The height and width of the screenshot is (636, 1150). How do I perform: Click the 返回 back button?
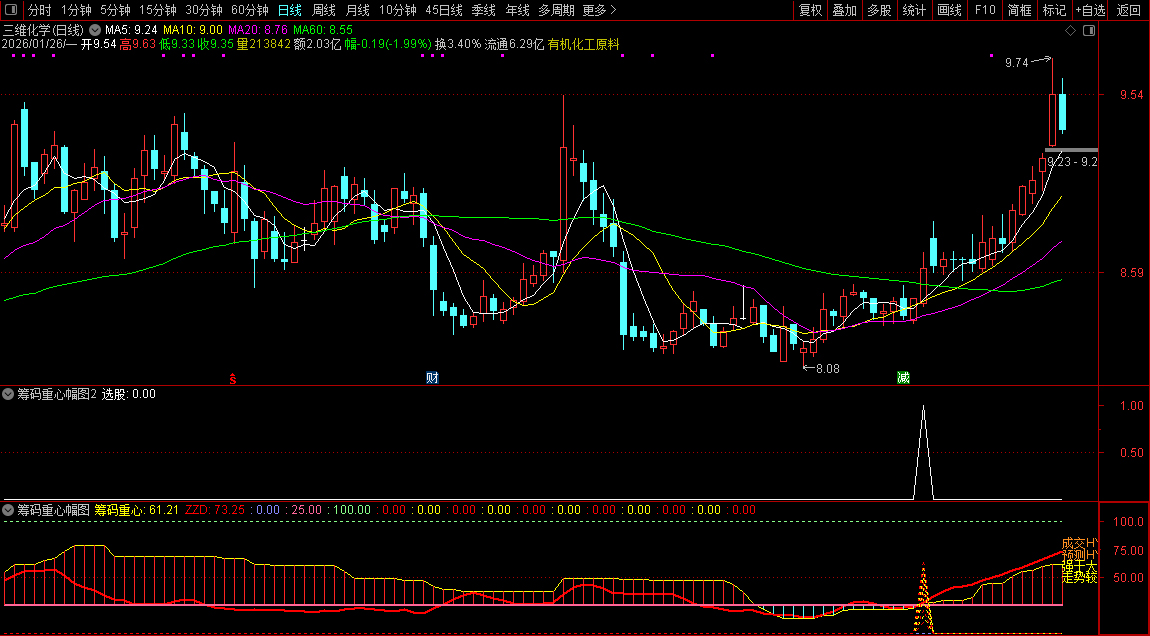coord(1128,10)
